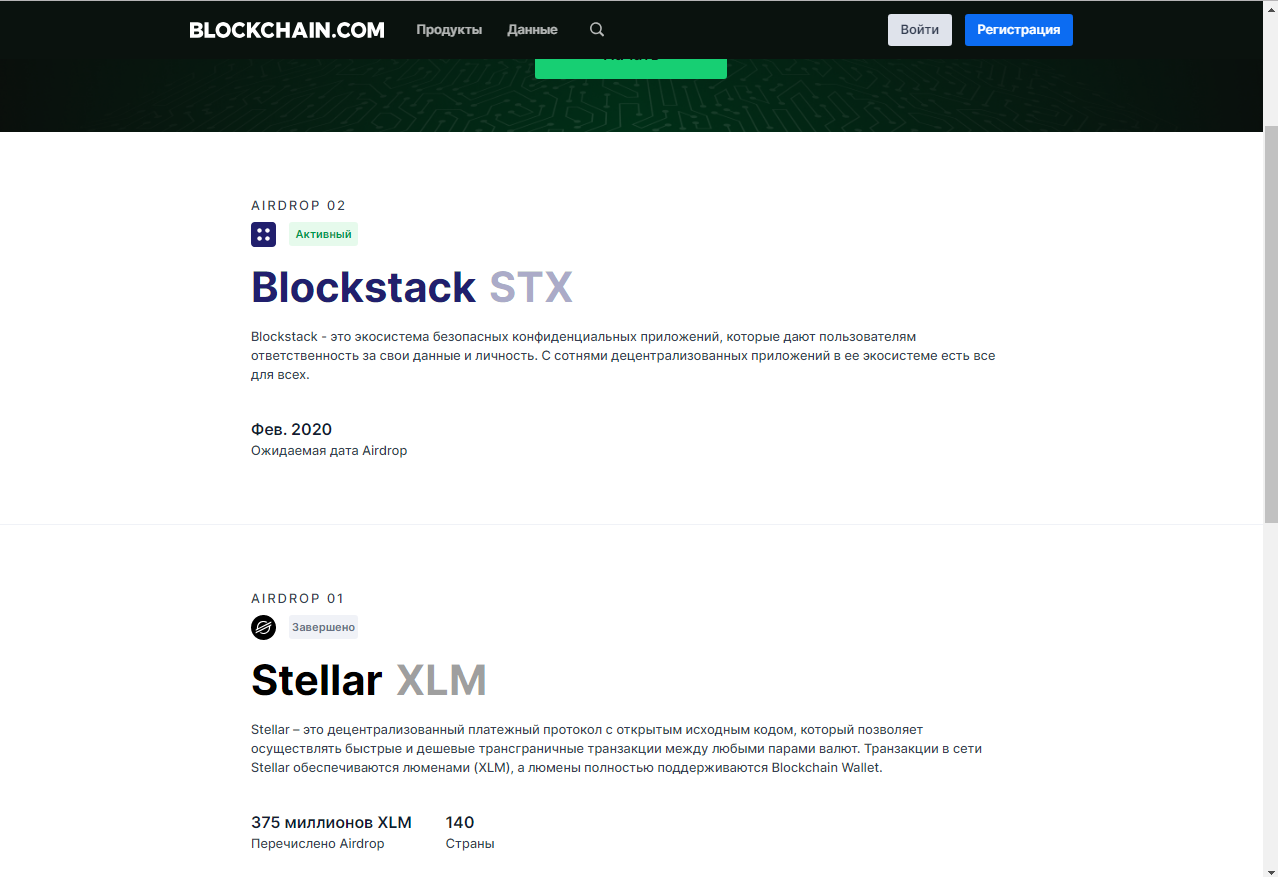The image size is (1278, 877).
Task: Go to the BLOCKCHAIN.COM home logo
Action: point(287,30)
